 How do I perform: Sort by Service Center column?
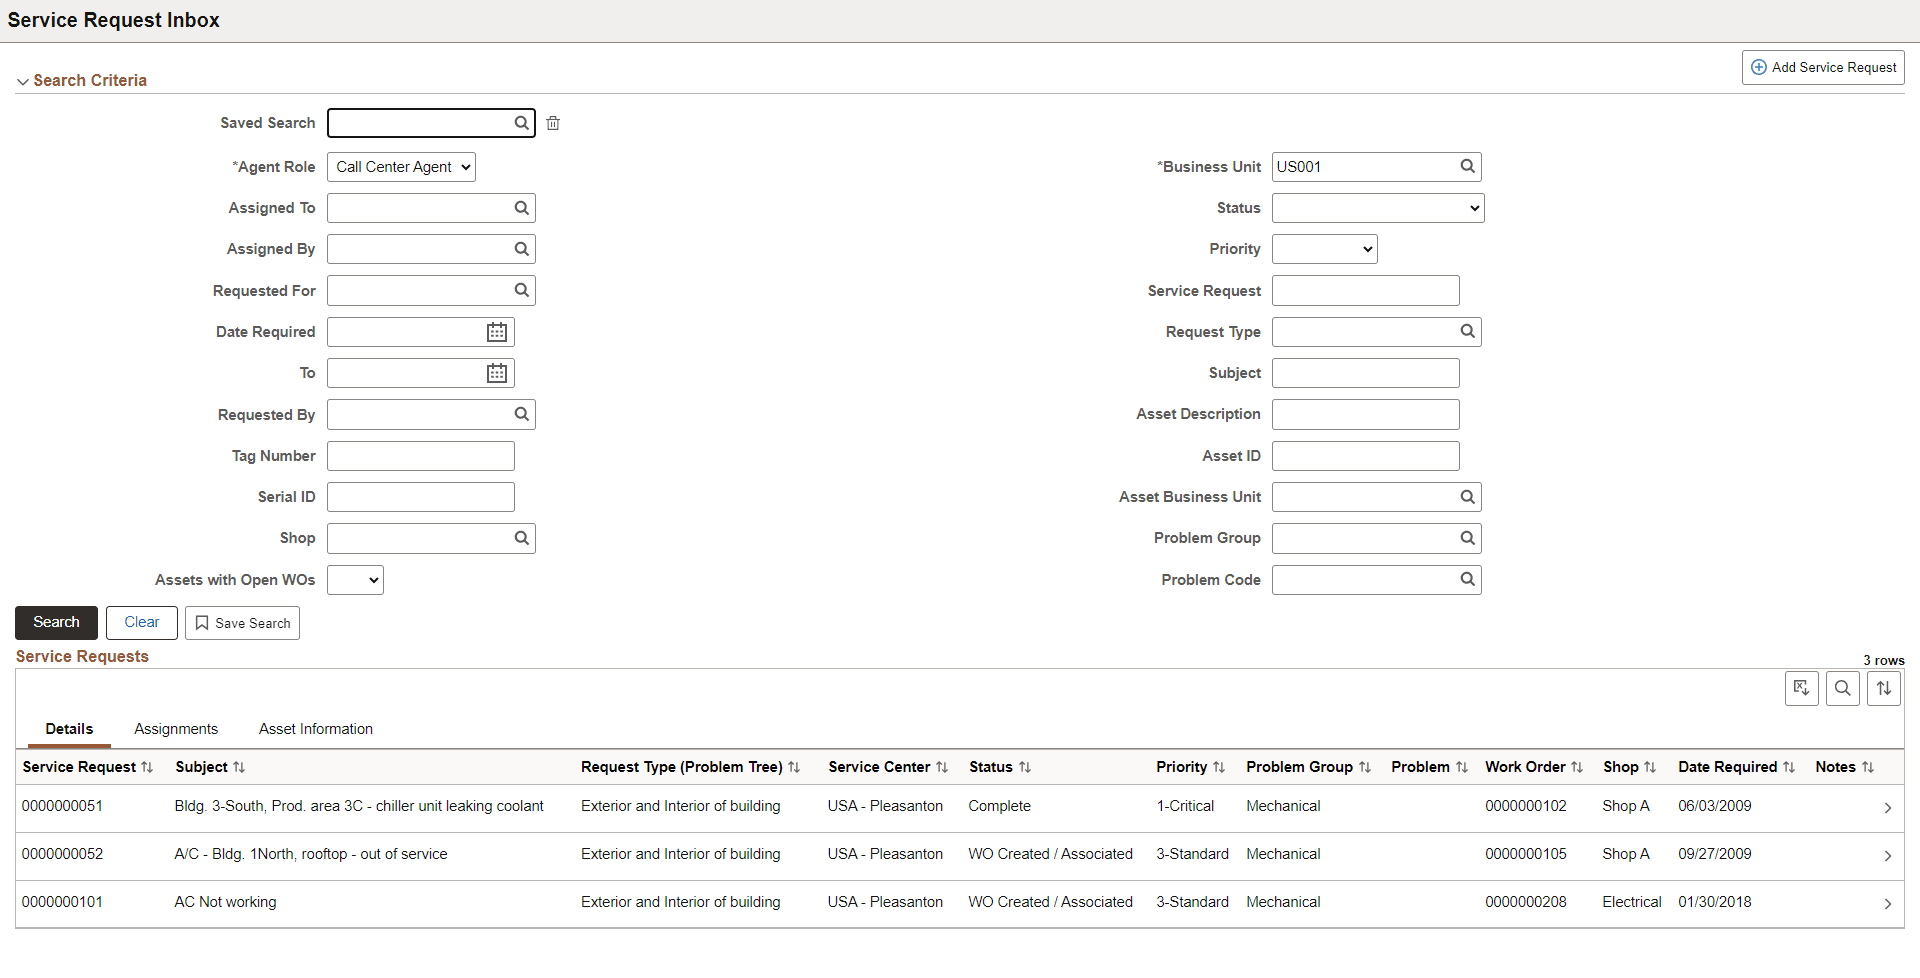point(888,767)
